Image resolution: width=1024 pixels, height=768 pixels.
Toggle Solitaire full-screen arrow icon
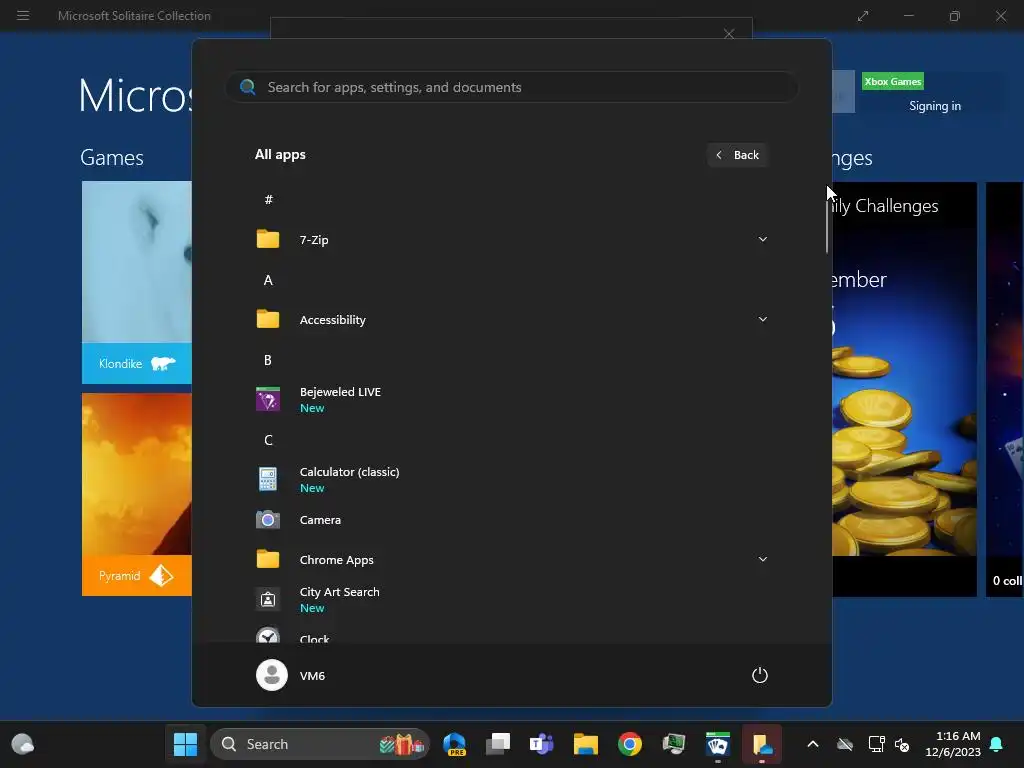tap(863, 16)
